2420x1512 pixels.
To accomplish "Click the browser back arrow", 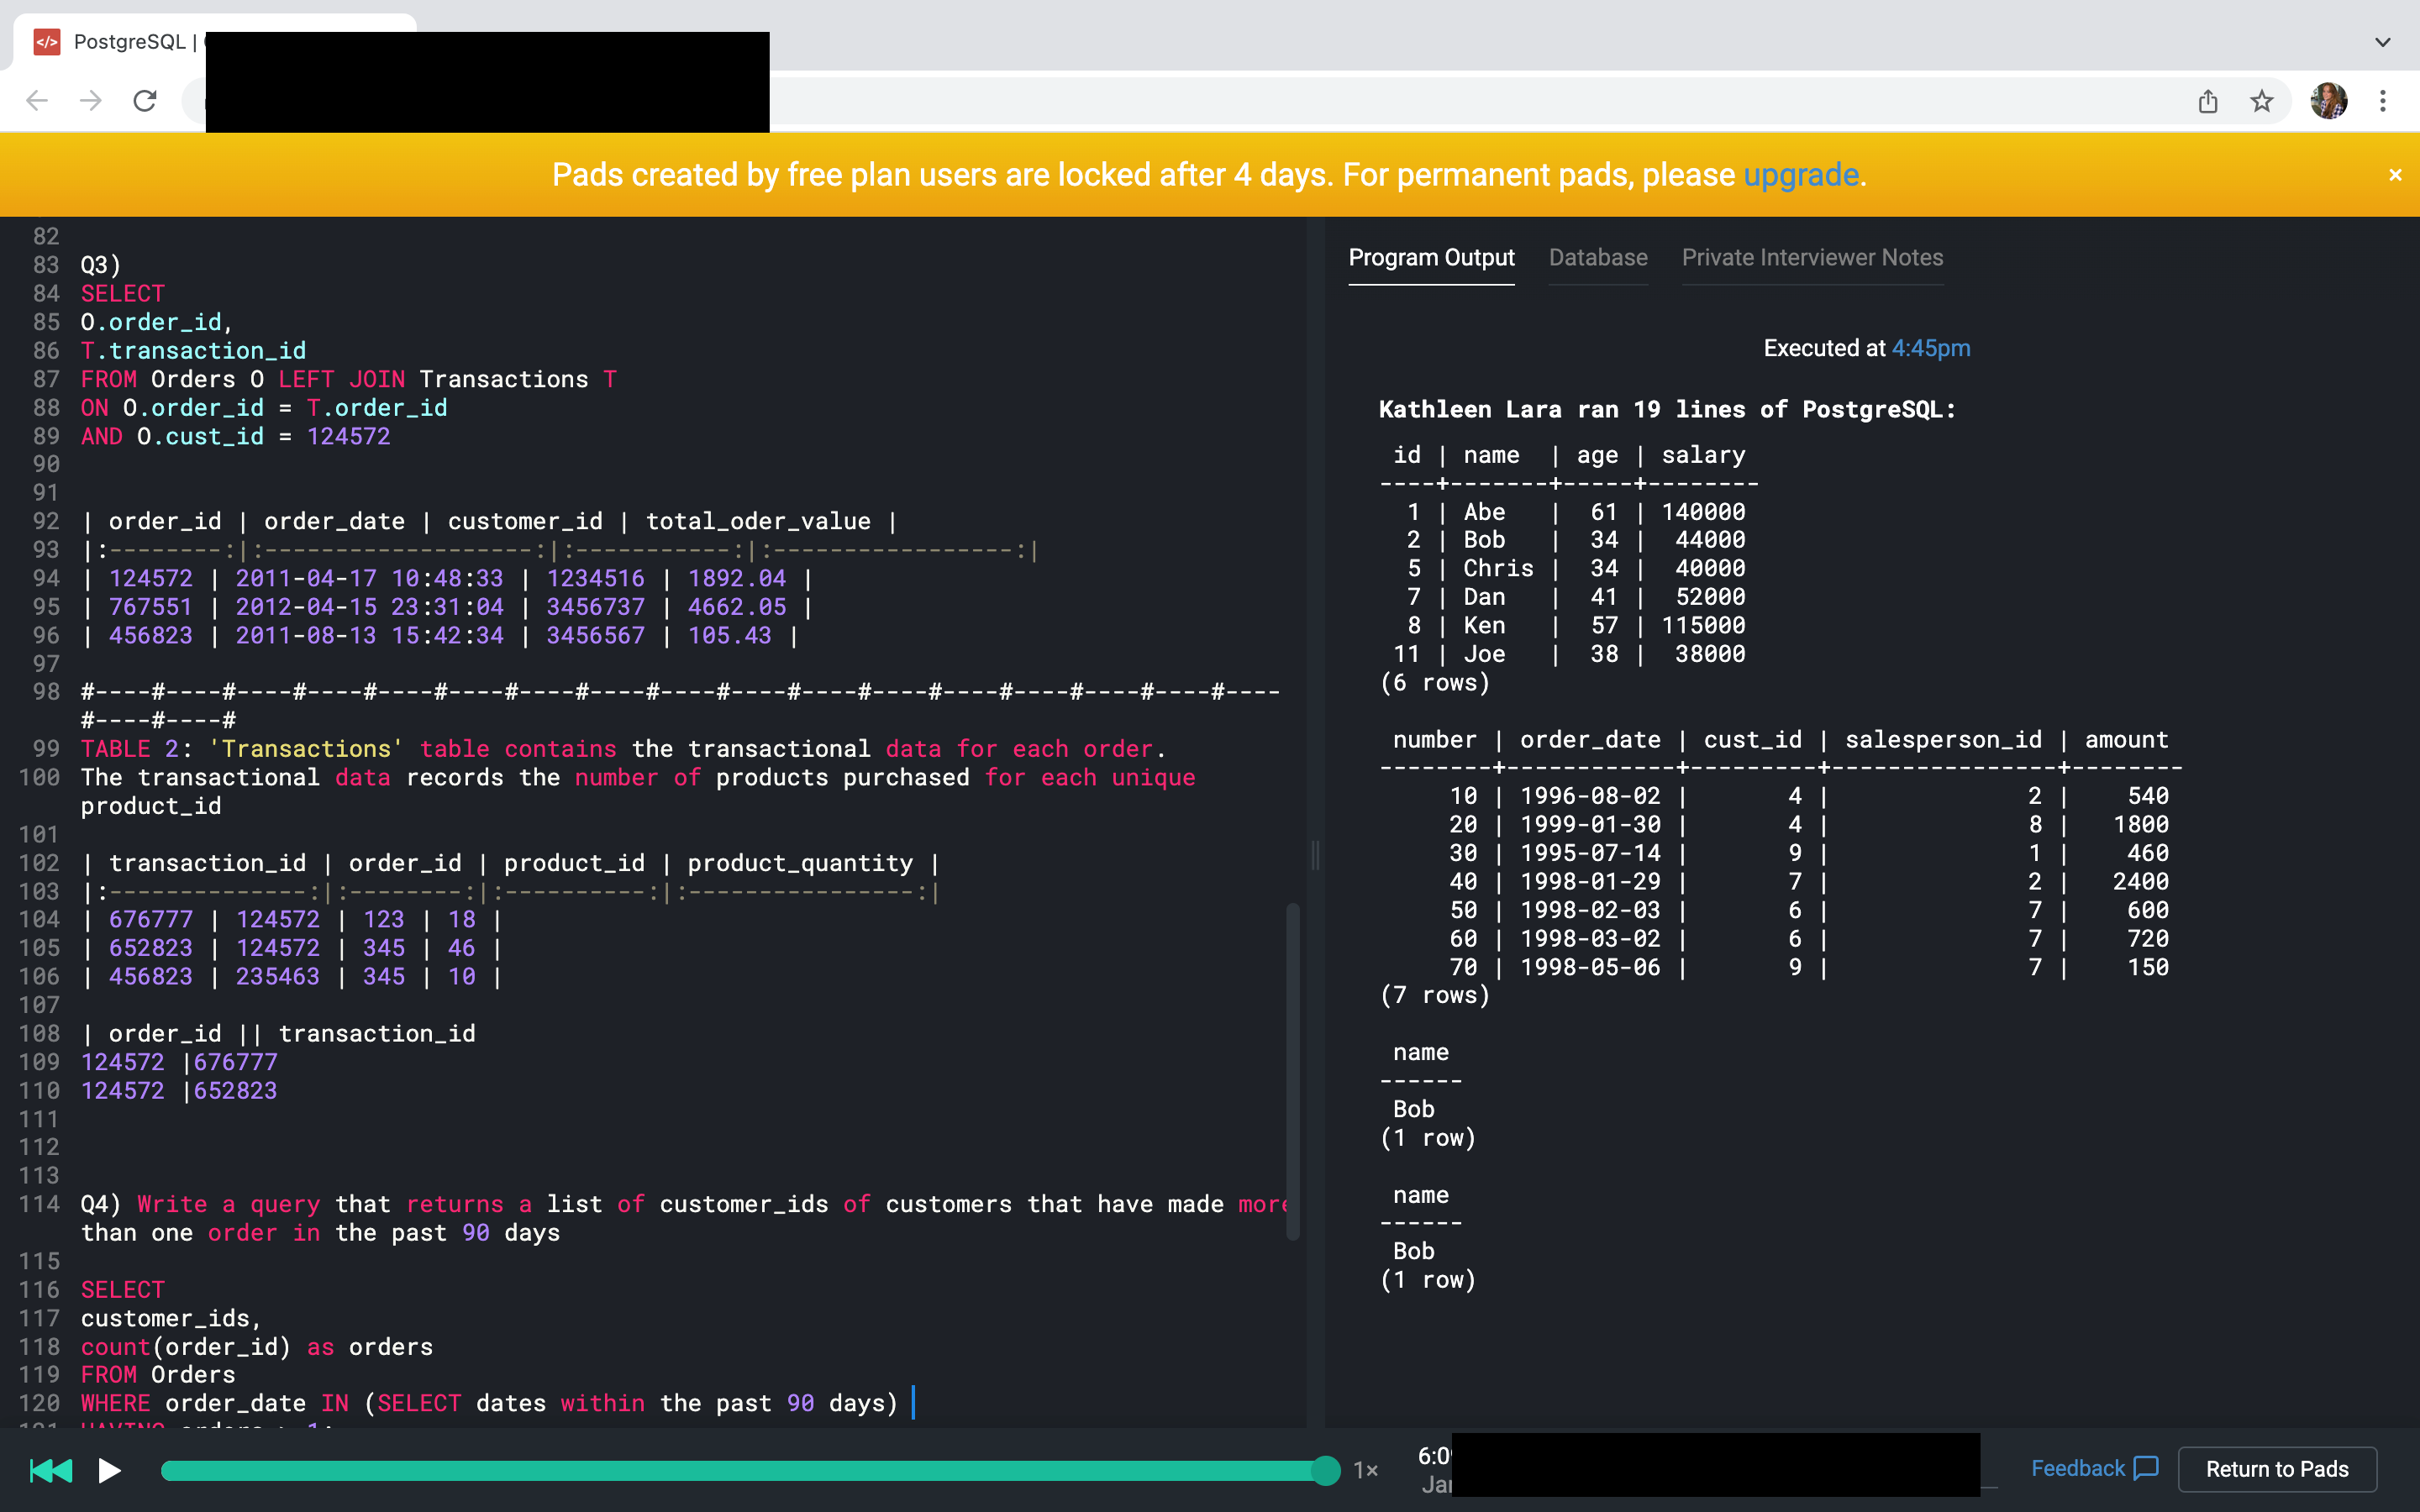I will (x=37, y=101).
